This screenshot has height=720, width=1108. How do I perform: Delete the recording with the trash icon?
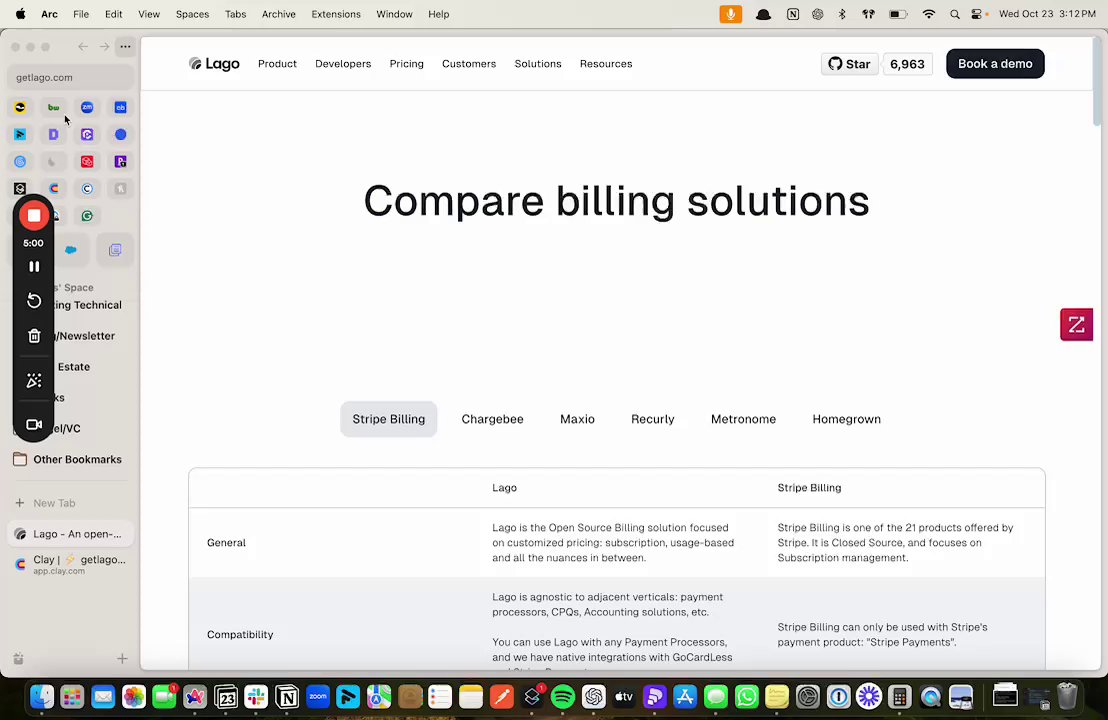click(34, 336)
